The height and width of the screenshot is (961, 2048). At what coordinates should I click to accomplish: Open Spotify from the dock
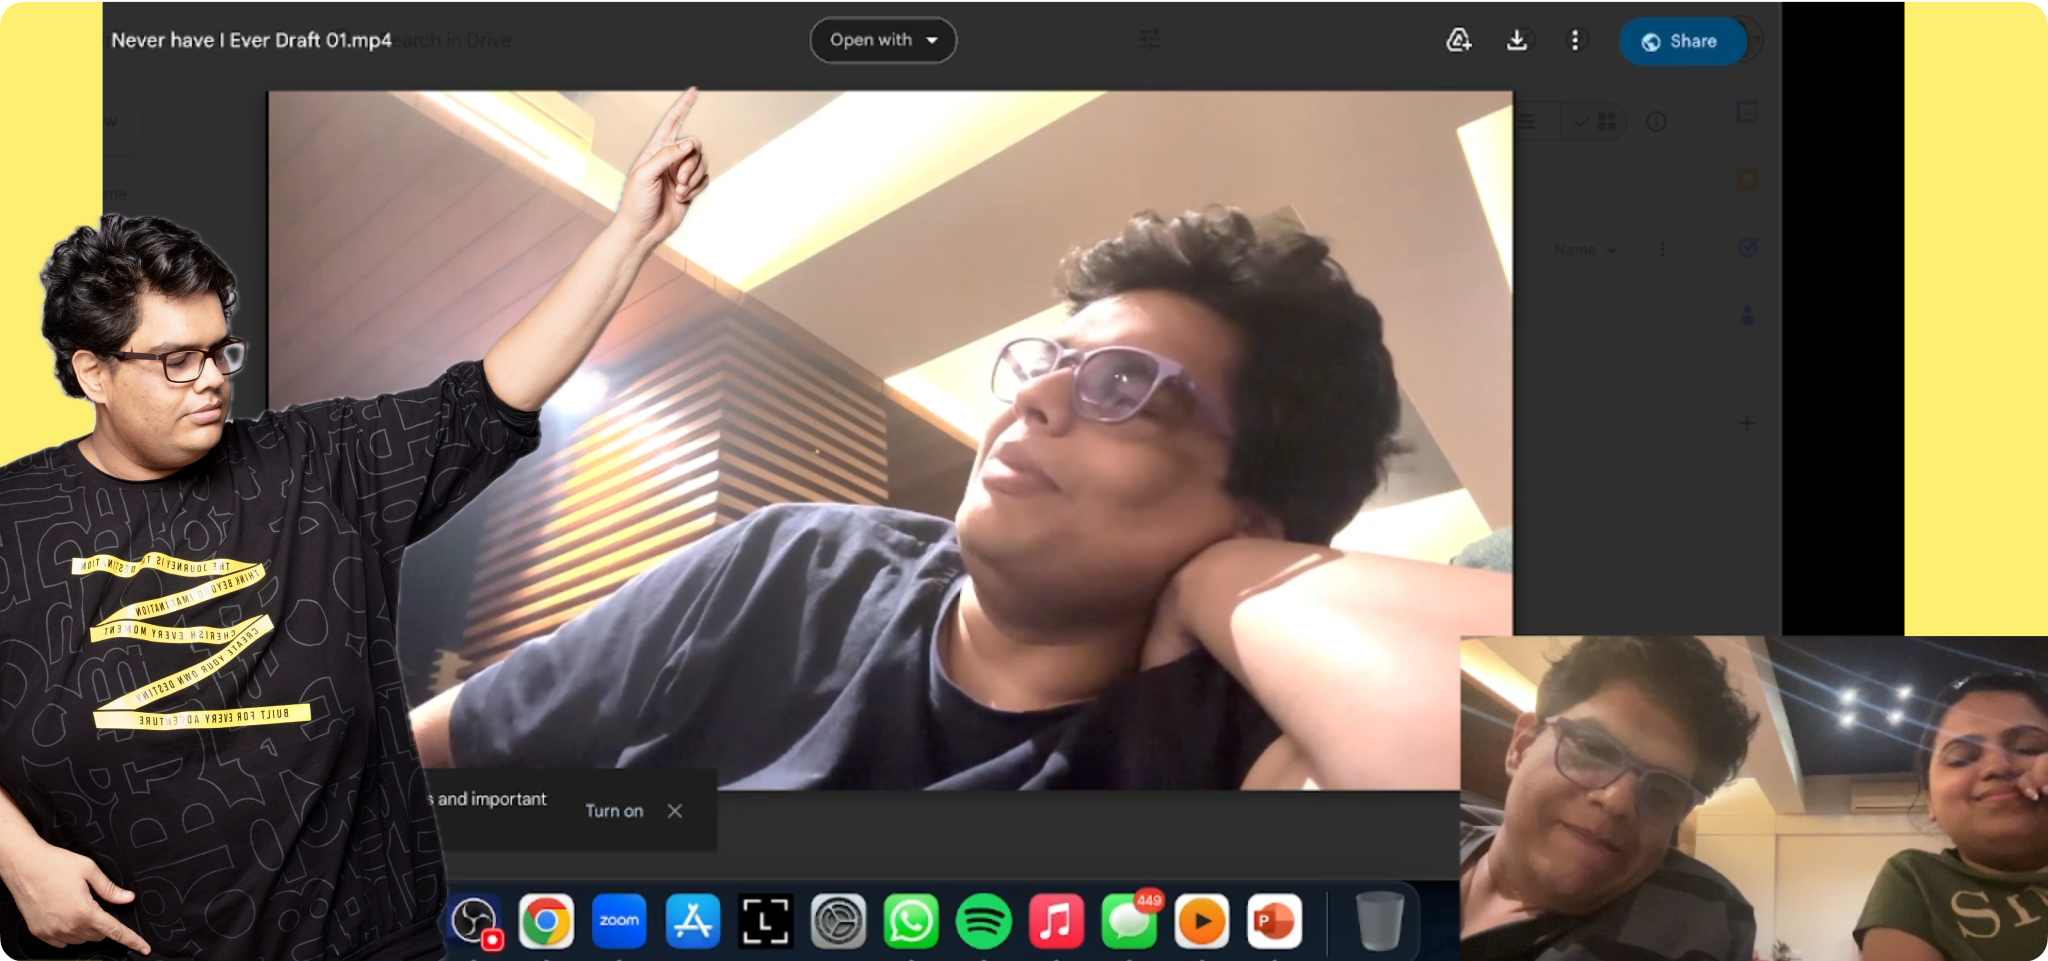[984, 920]
